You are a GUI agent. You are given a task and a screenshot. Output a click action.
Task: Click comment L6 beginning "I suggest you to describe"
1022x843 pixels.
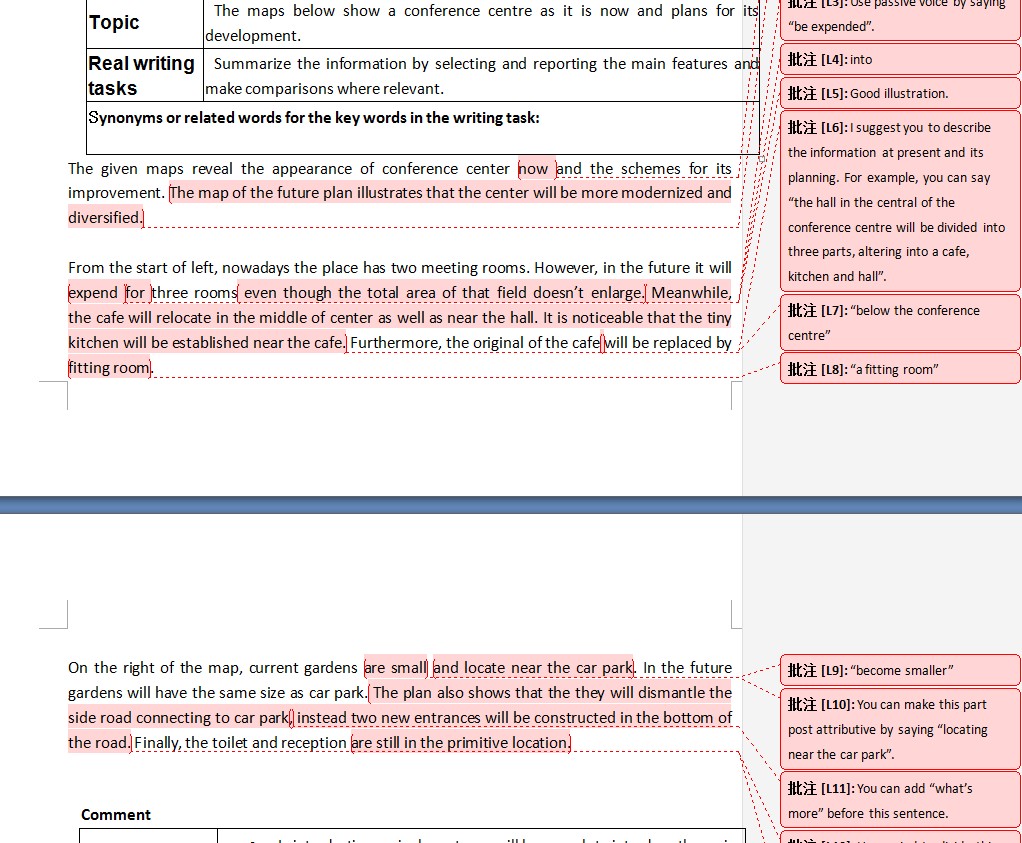point(899,201)
